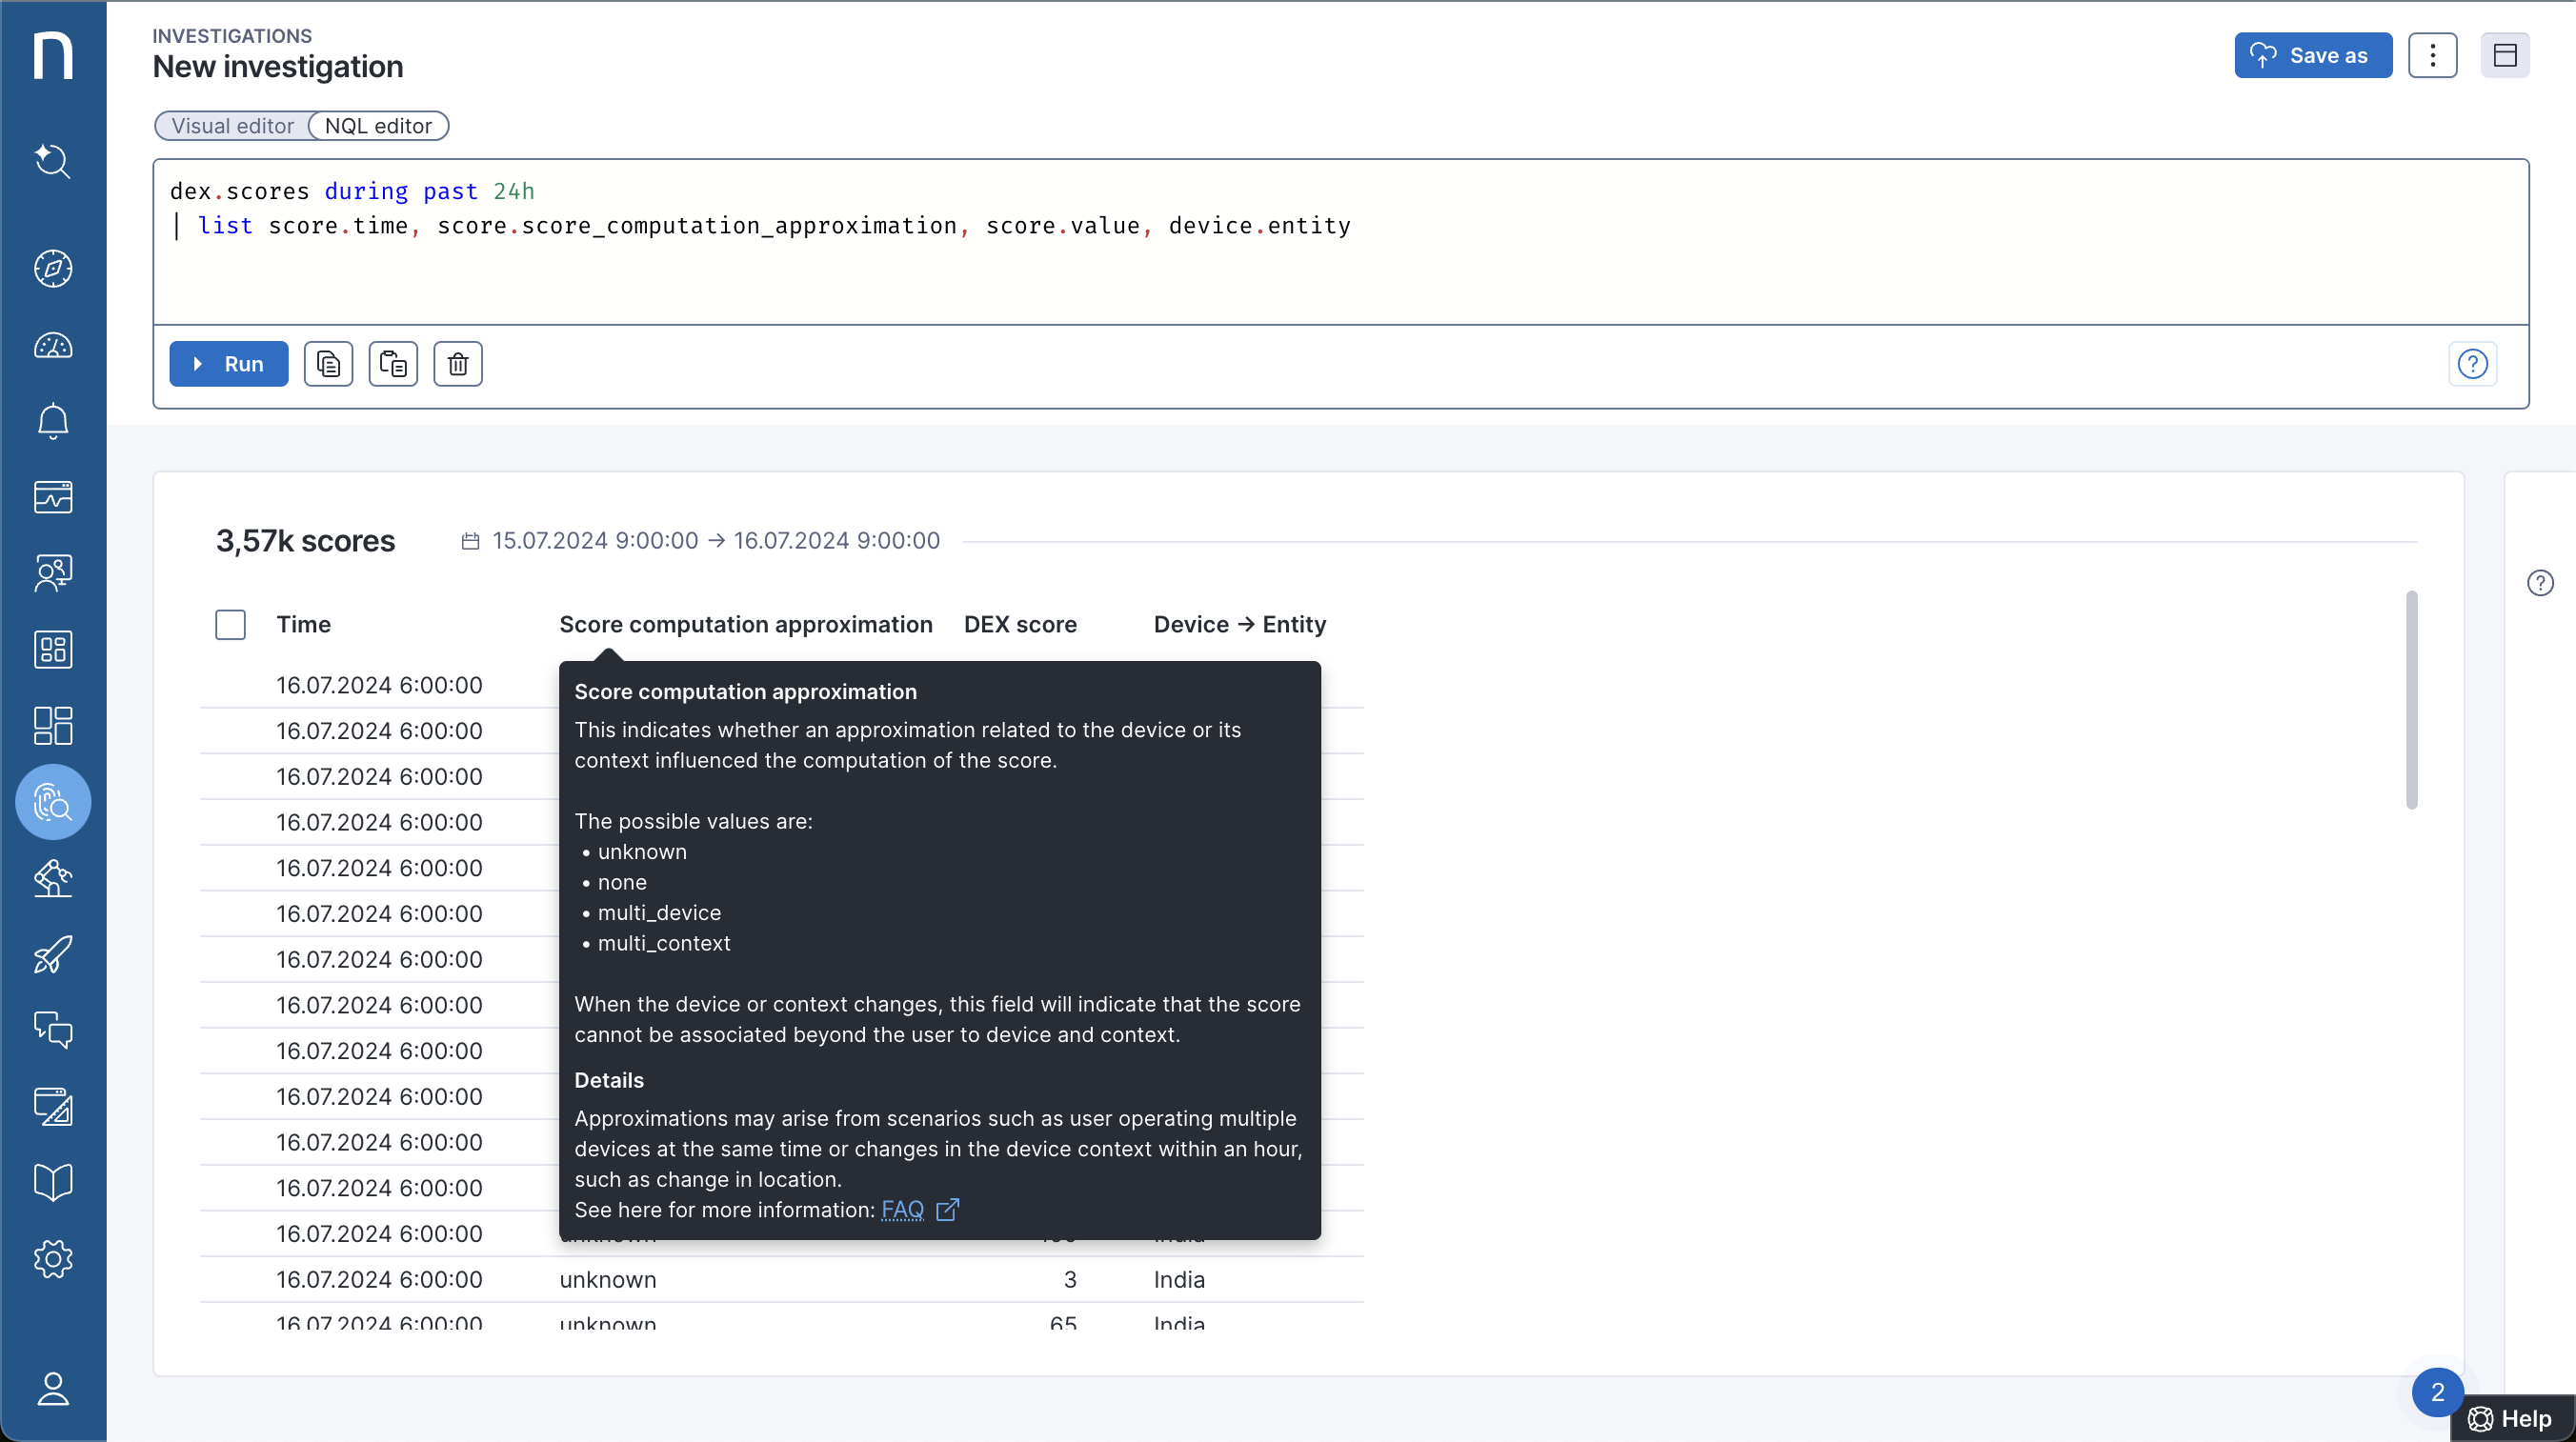Click the NQL editor help question icon
The width and height of the screenshot is (2576, 1442).
tap(2472, 364)
